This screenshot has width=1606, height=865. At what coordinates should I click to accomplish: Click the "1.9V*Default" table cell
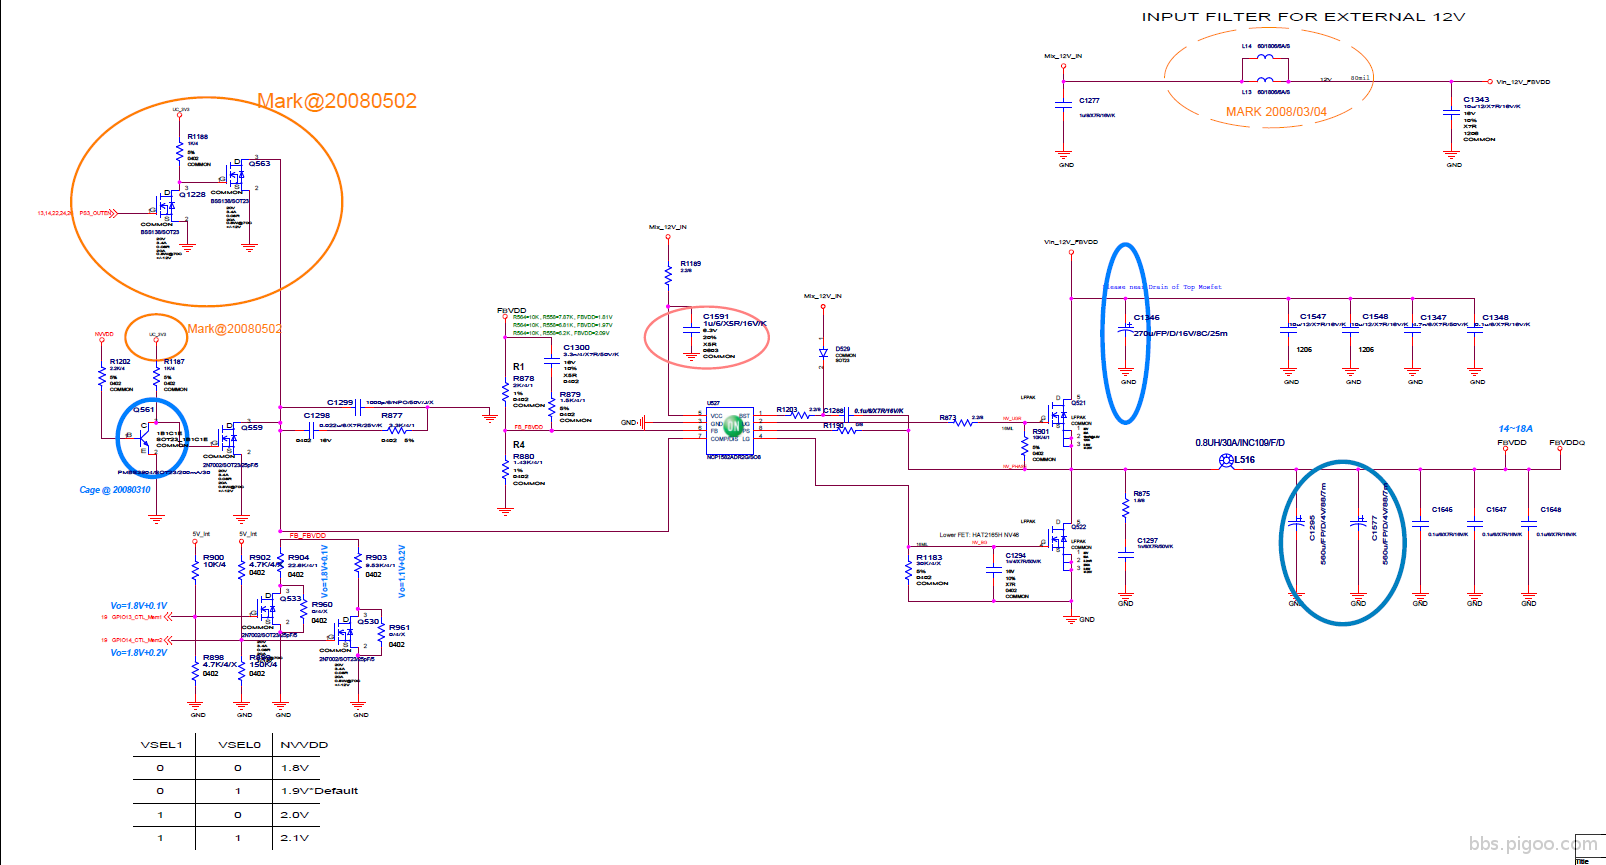point(319,791)
